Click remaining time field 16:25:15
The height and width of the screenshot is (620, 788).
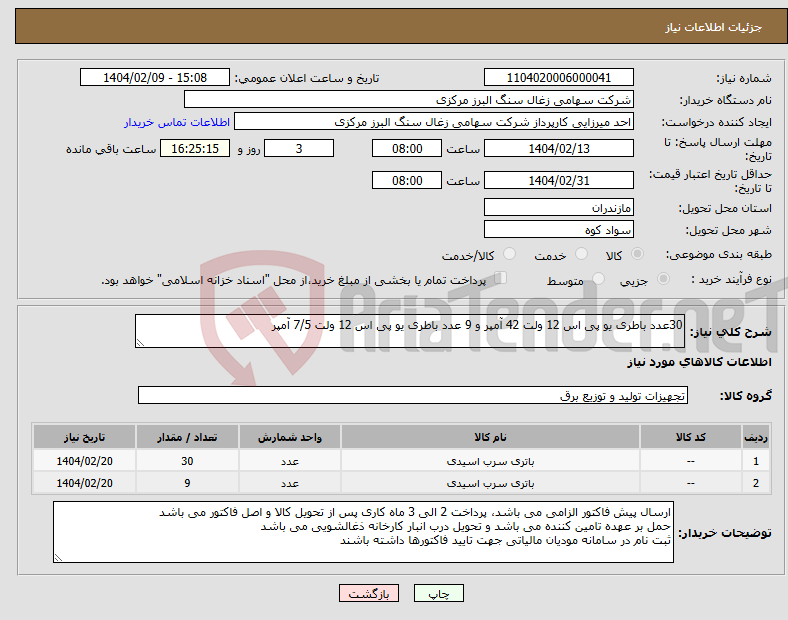[195, 149]
